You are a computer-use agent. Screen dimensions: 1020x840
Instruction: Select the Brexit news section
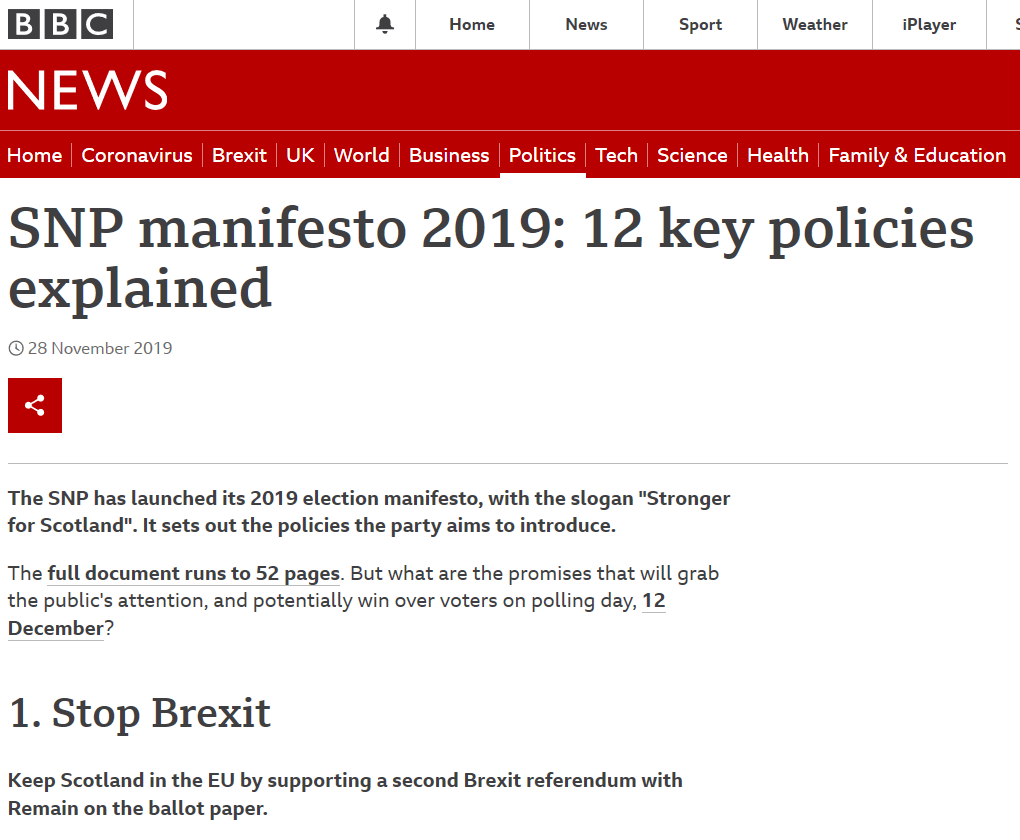239,155
